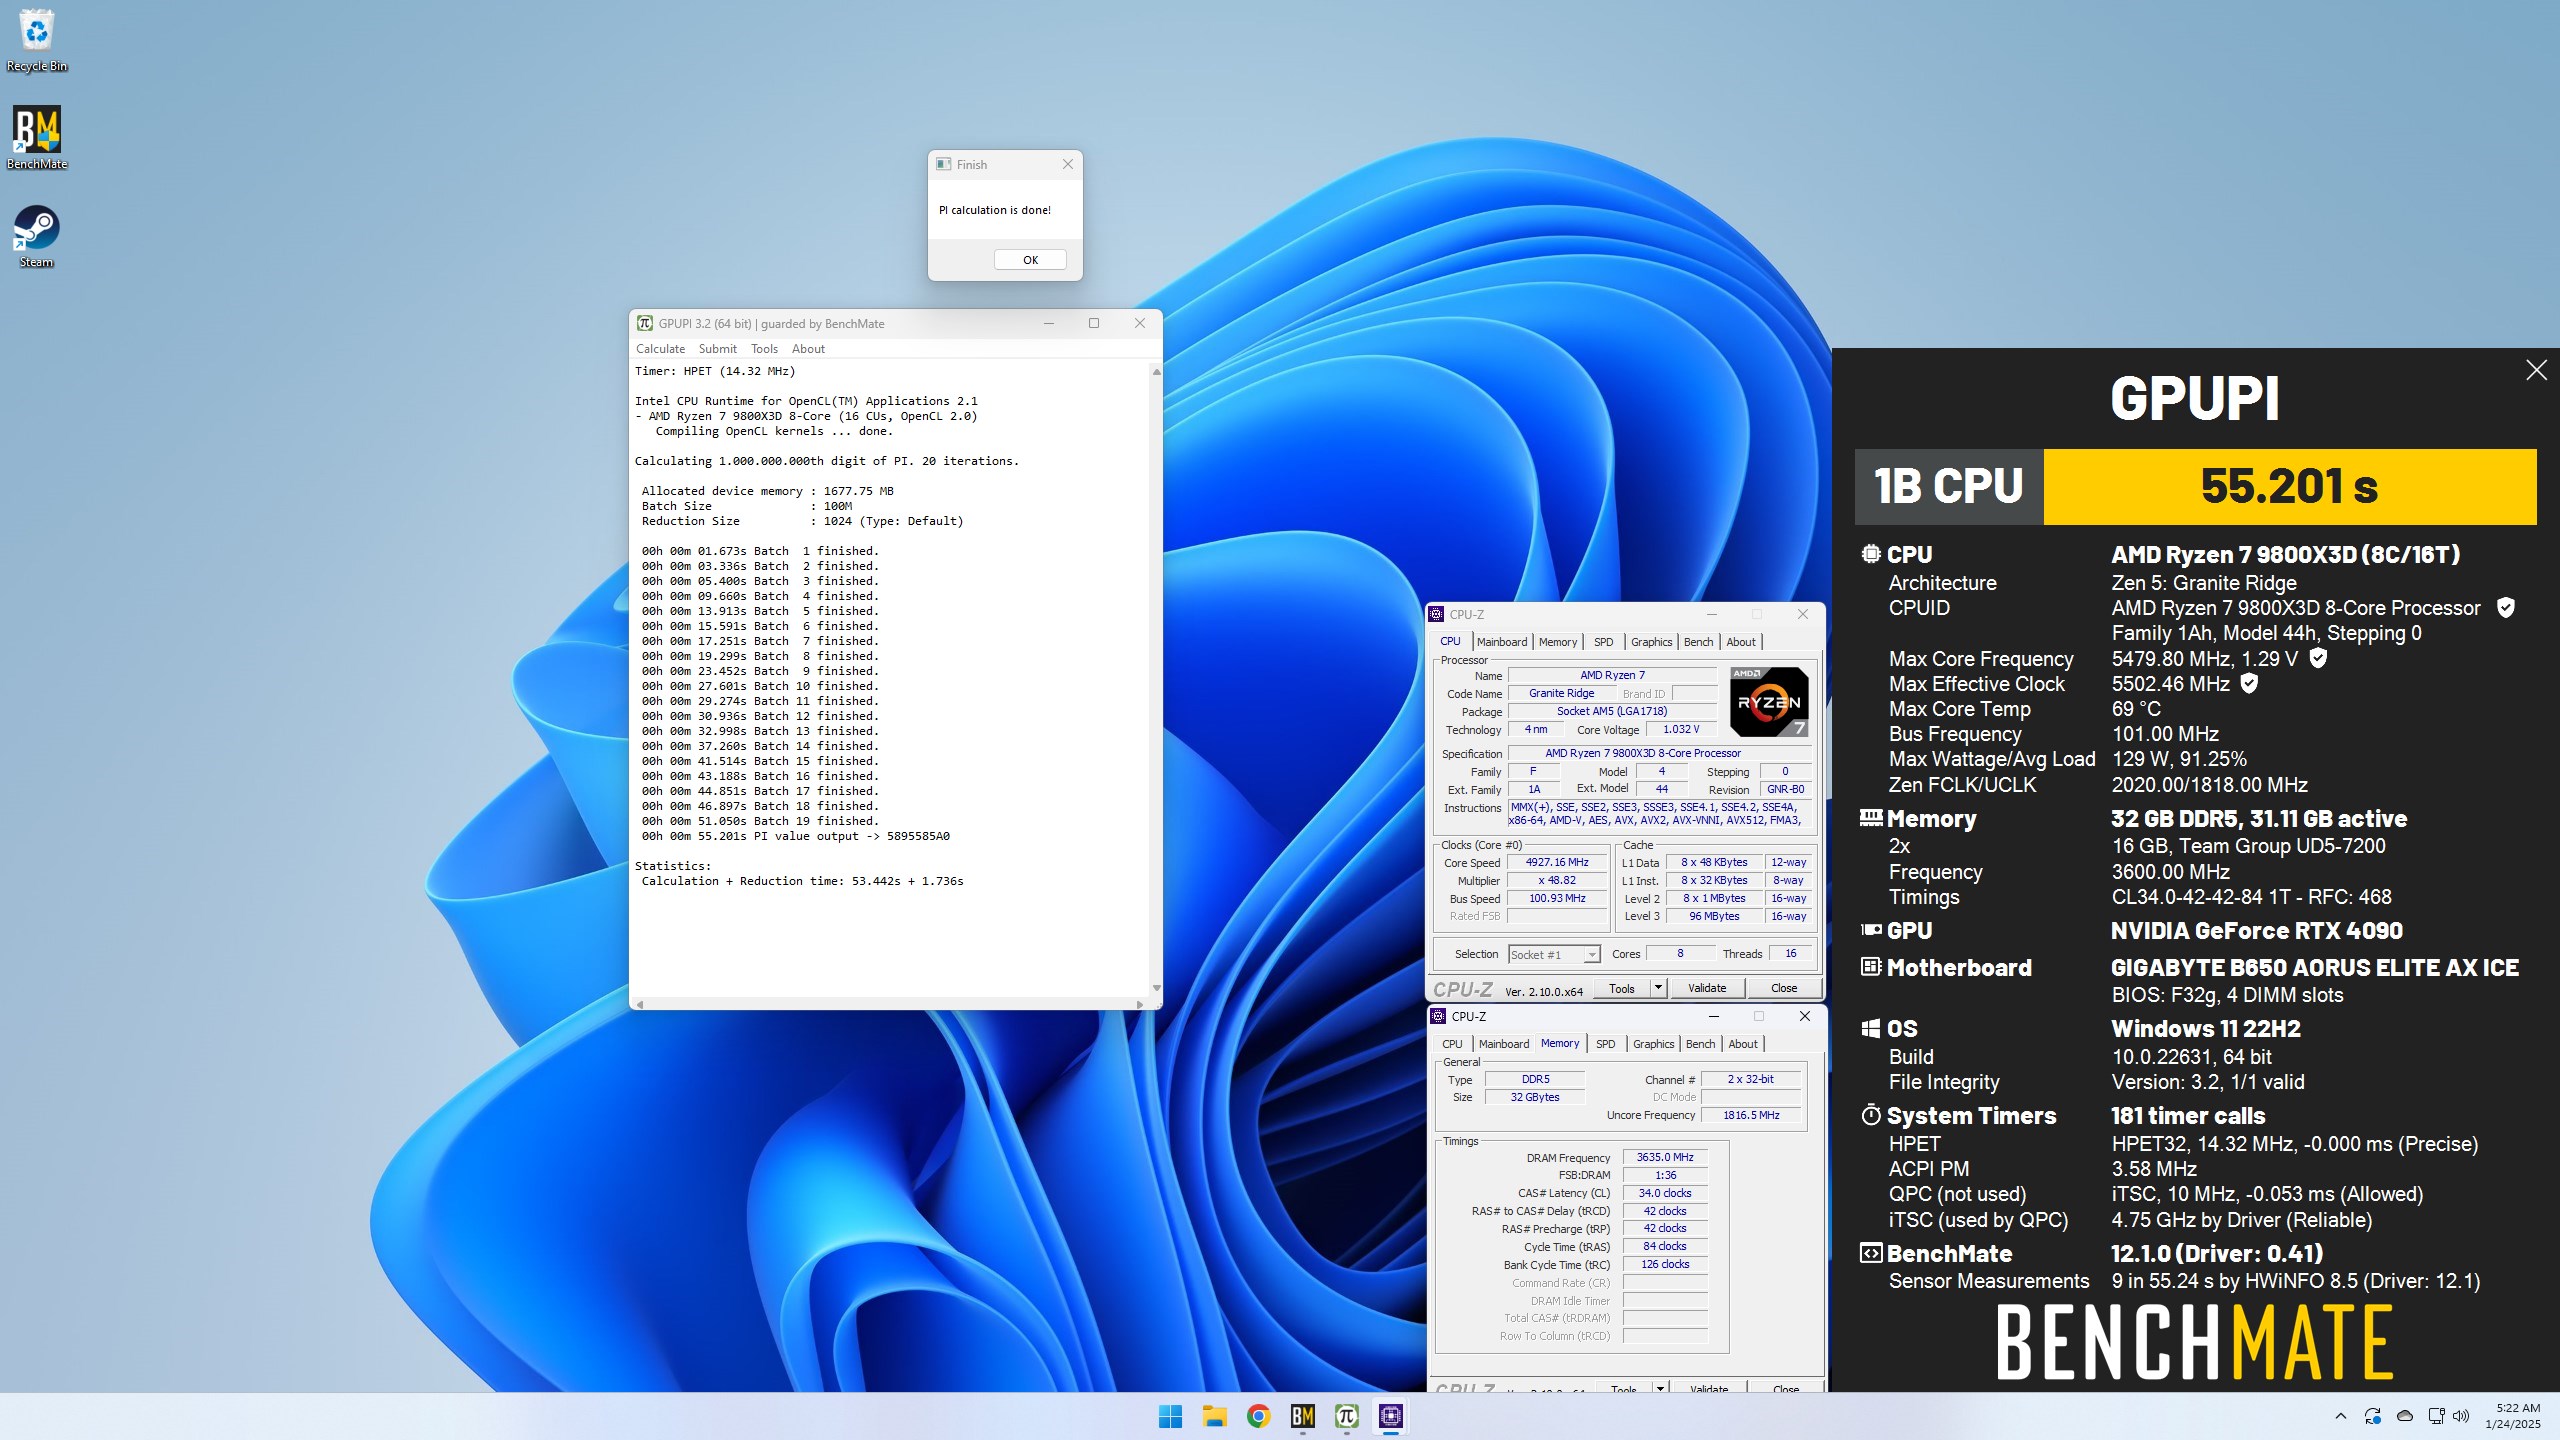Click the System Timers stopwatch icon
2560x1440 pixels.
1870,1114
